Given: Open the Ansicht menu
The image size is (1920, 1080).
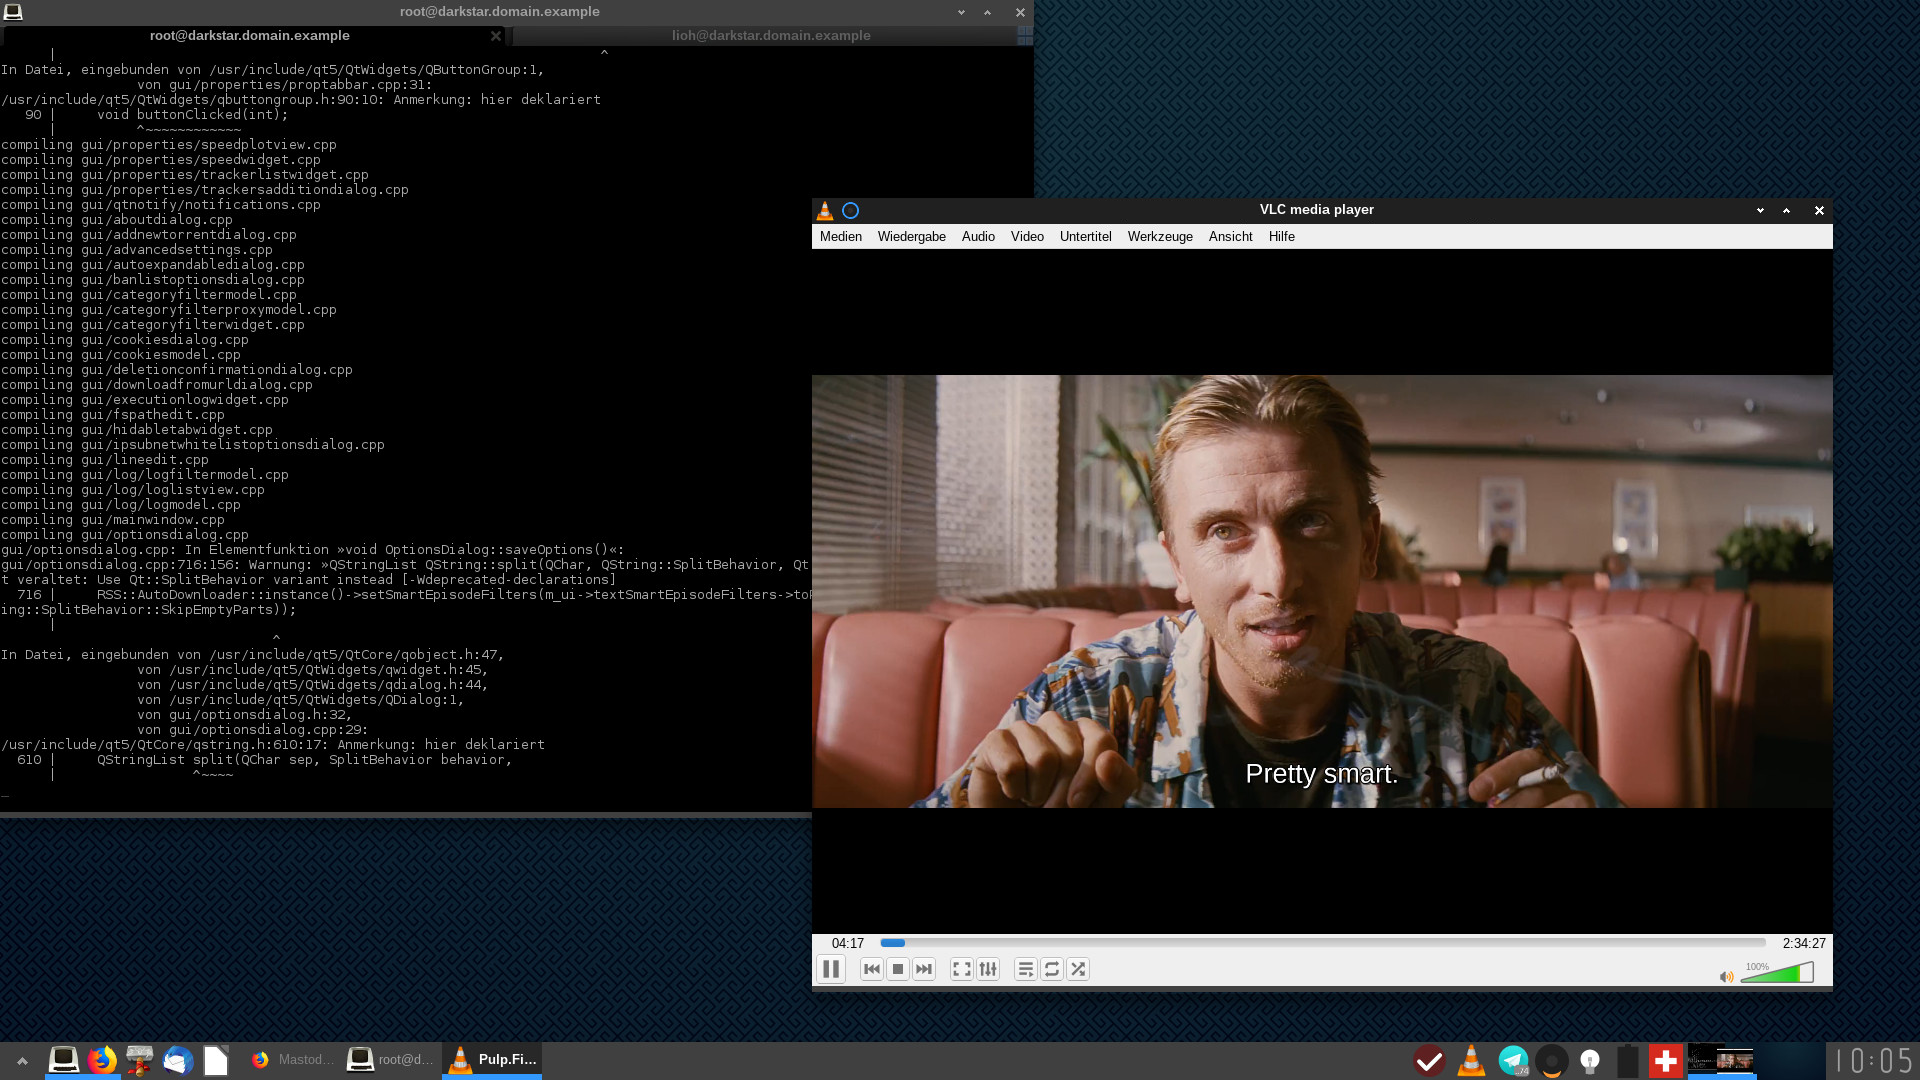Looking at the screenshot, I should (1231, 237).
